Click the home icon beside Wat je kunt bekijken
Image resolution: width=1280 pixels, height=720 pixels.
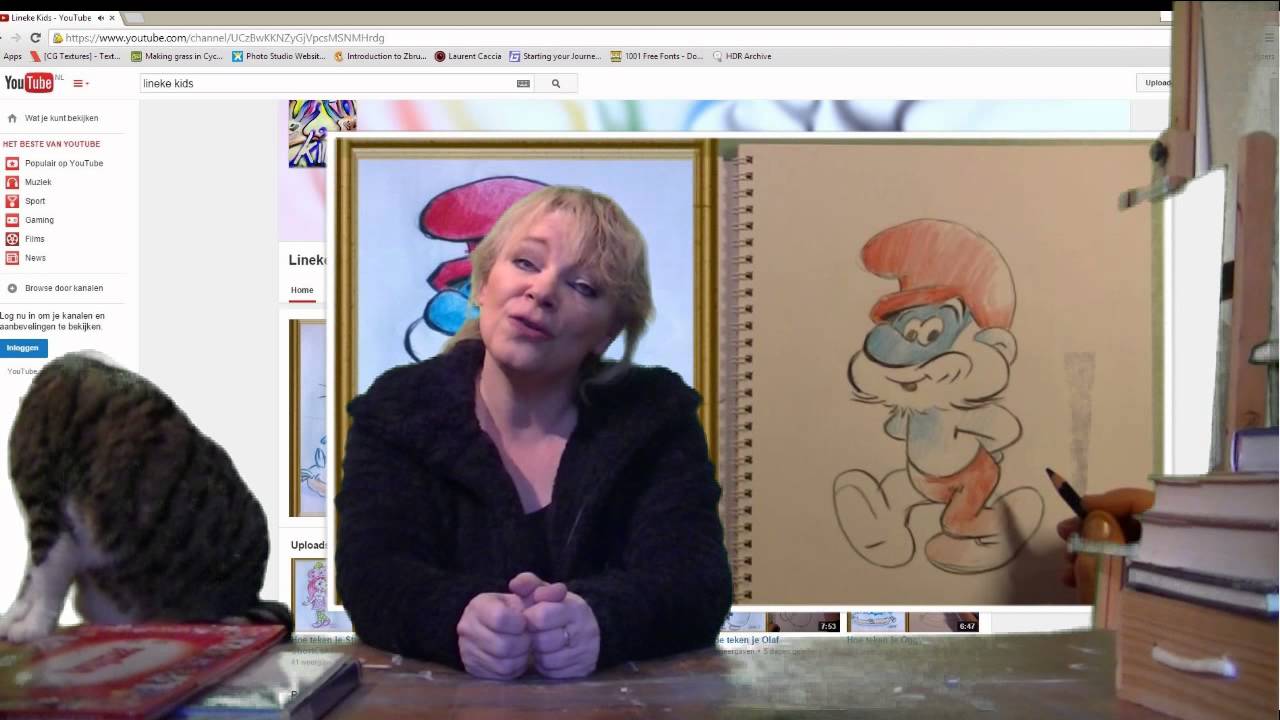[12, 118]
